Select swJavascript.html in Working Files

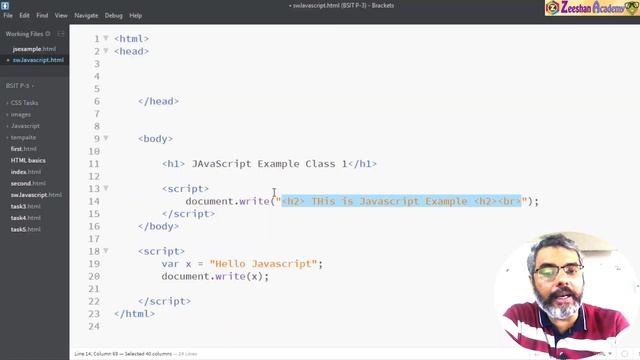[x=38, y=60]
